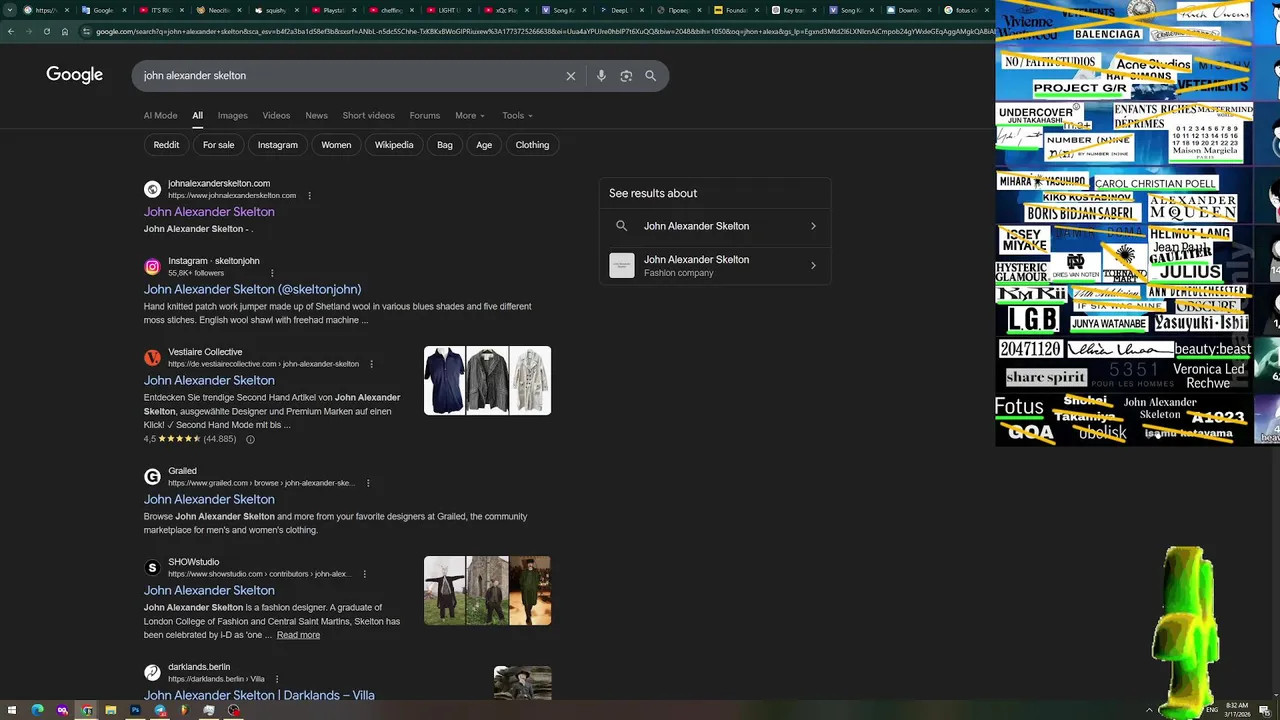Image resolution: width=1280 pixels, height=720 pixels.
Task: Click the Grailed favicon in results
Action: (152, 477)
